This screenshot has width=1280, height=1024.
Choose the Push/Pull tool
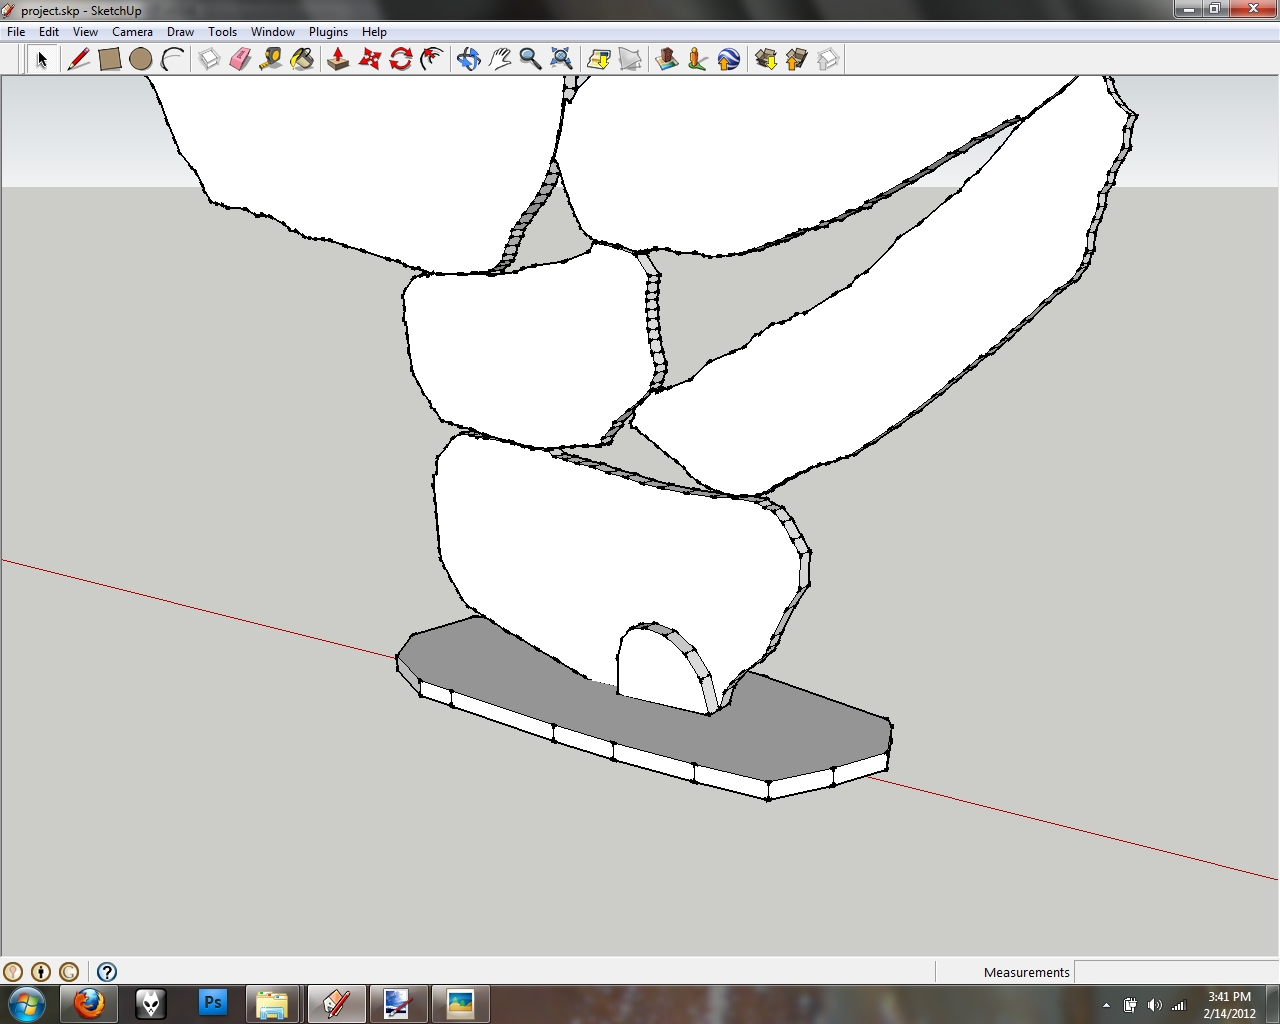(338, 60)
